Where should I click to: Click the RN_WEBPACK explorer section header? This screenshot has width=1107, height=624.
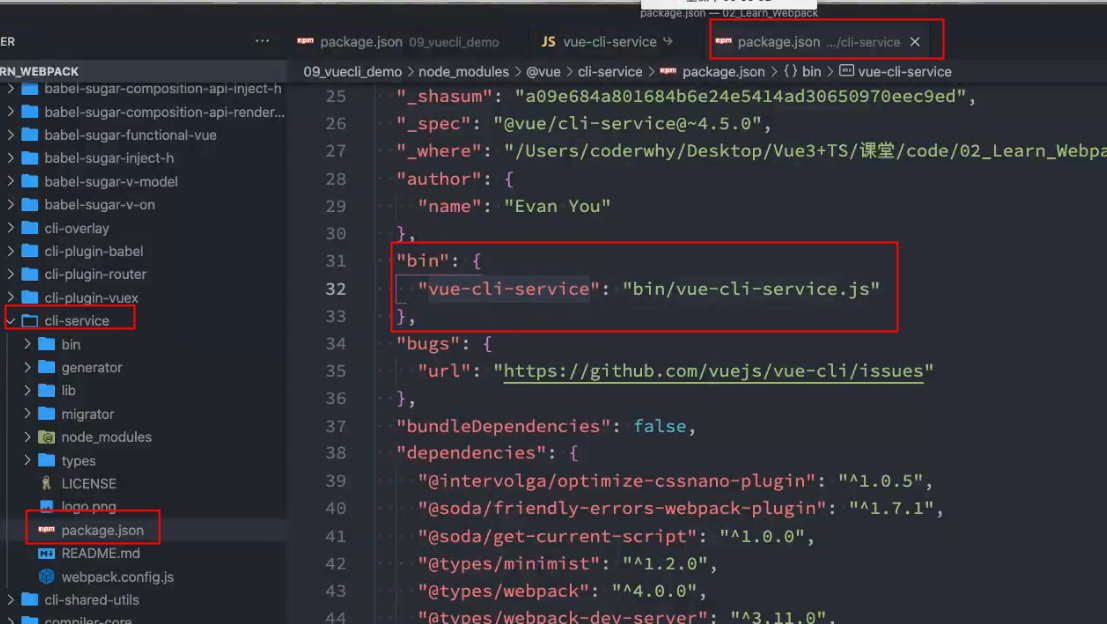point(143,71)
